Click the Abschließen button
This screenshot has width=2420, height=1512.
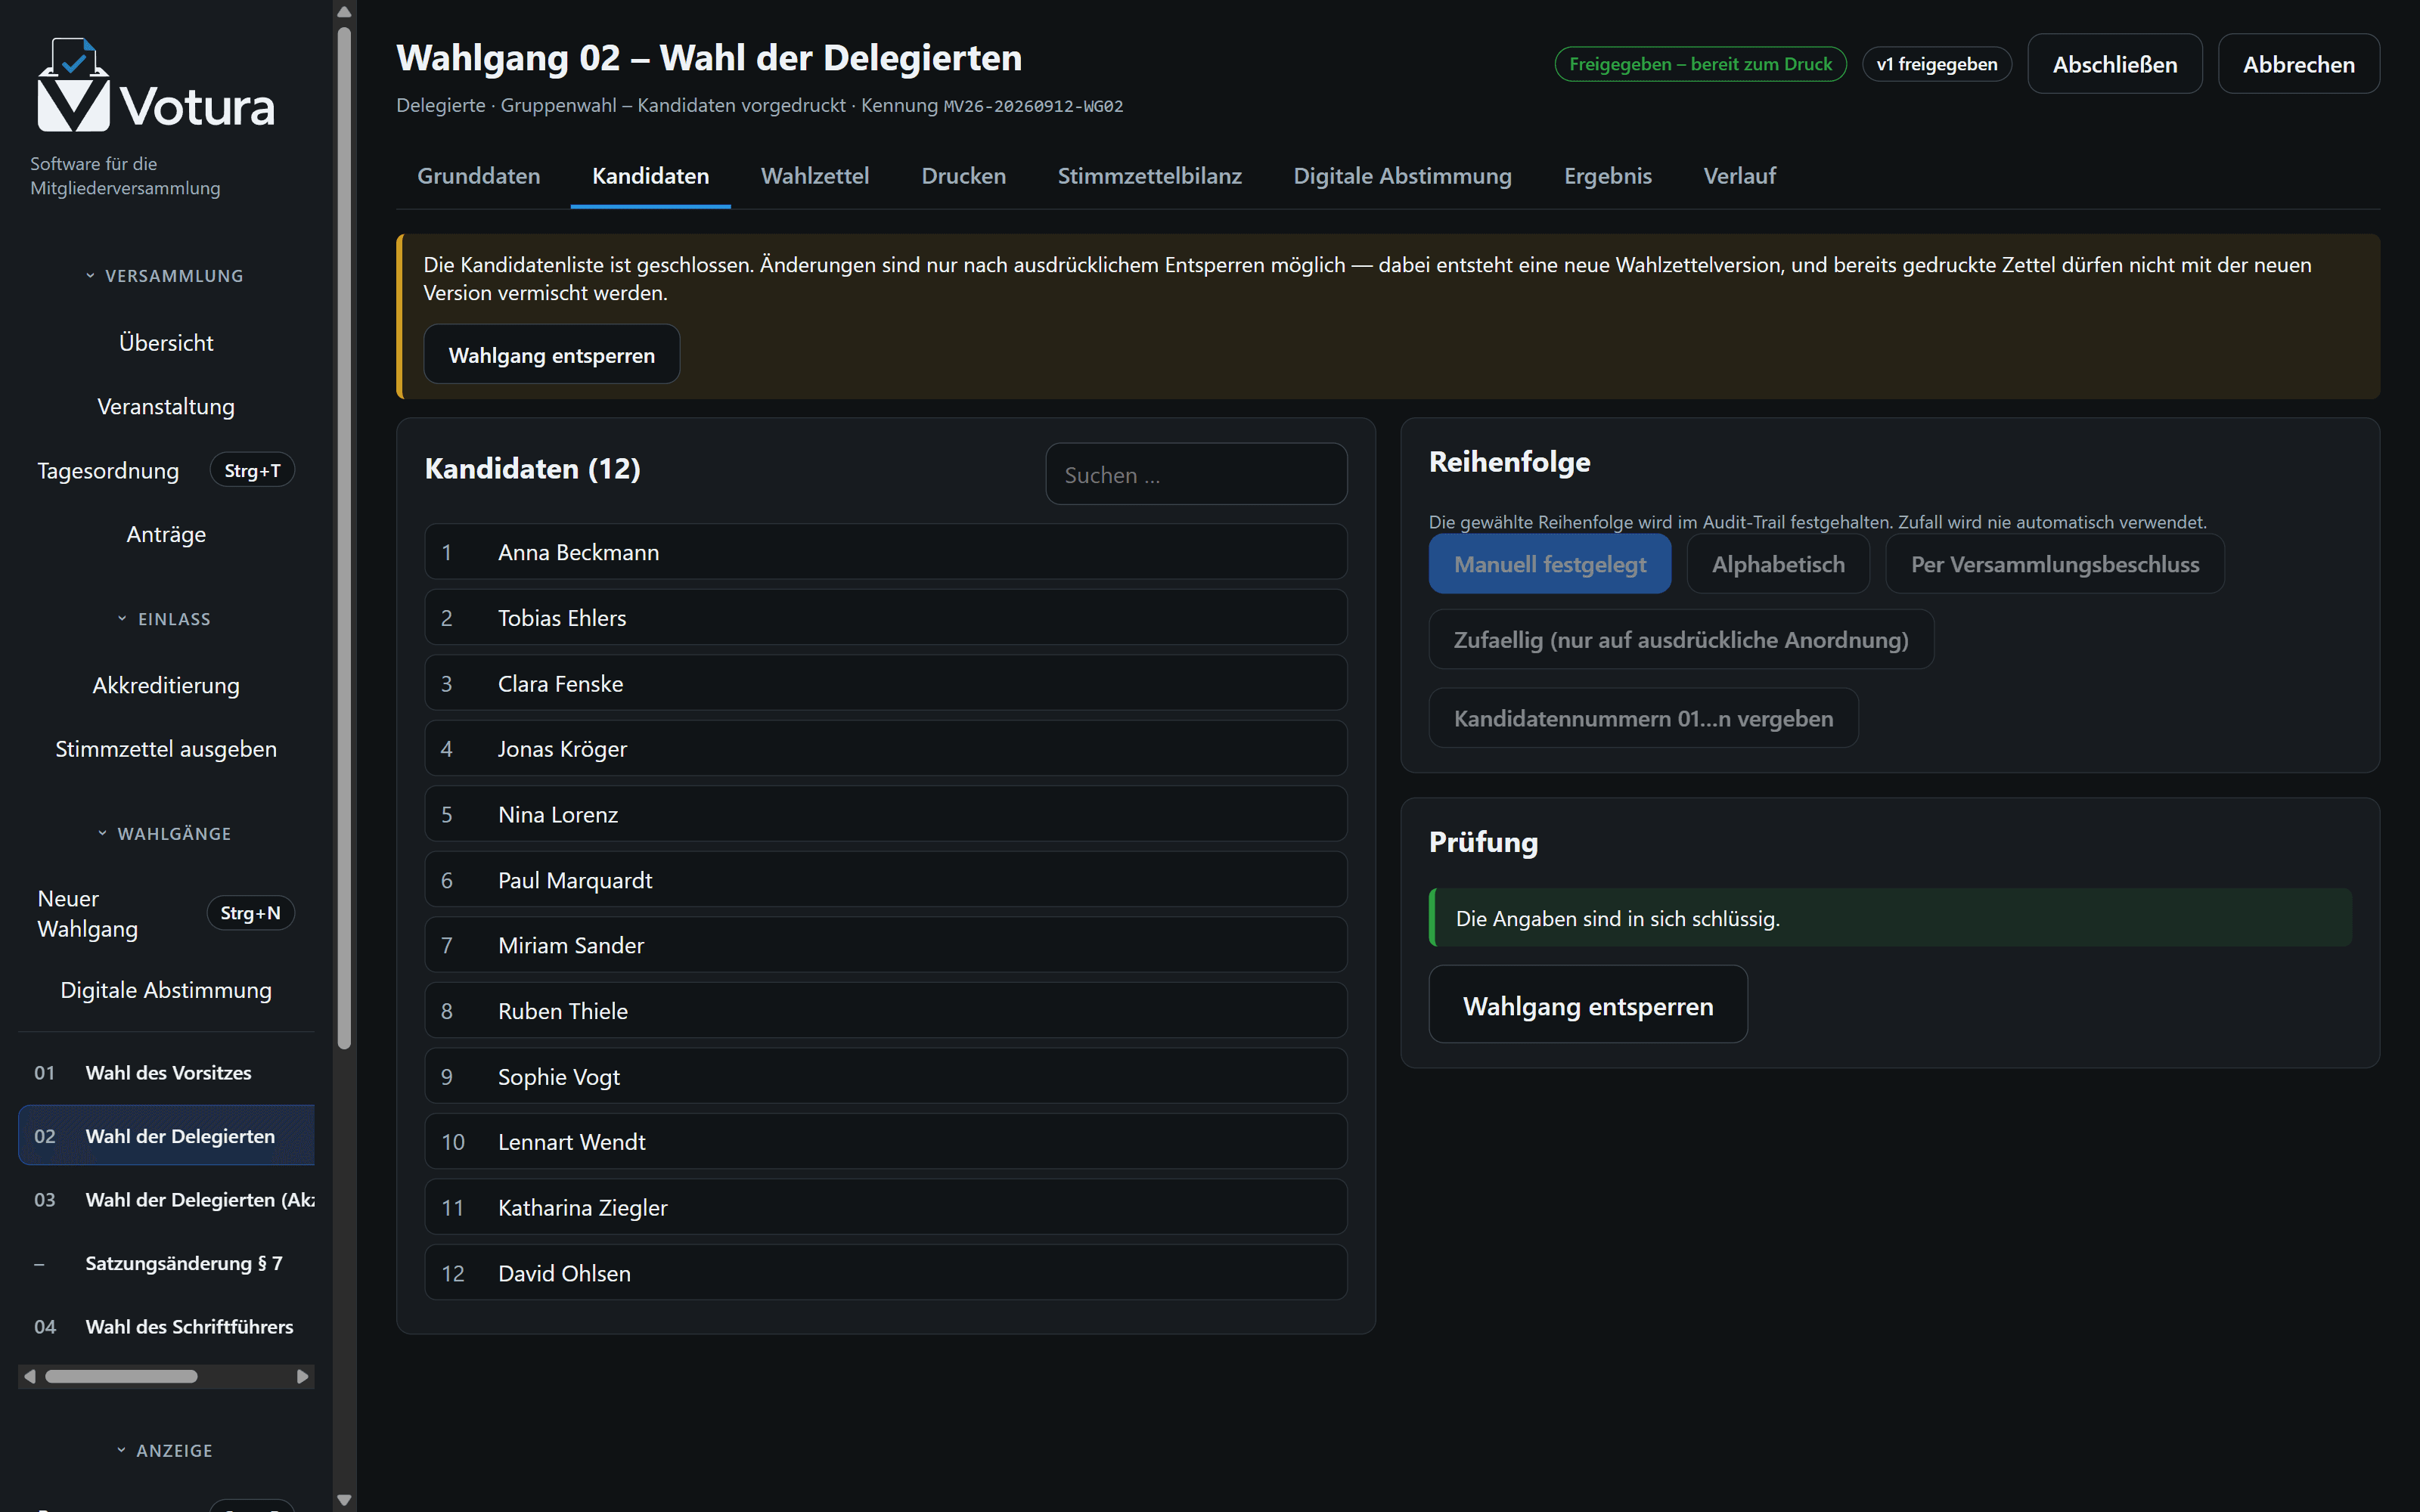[x=2115, y=64]
